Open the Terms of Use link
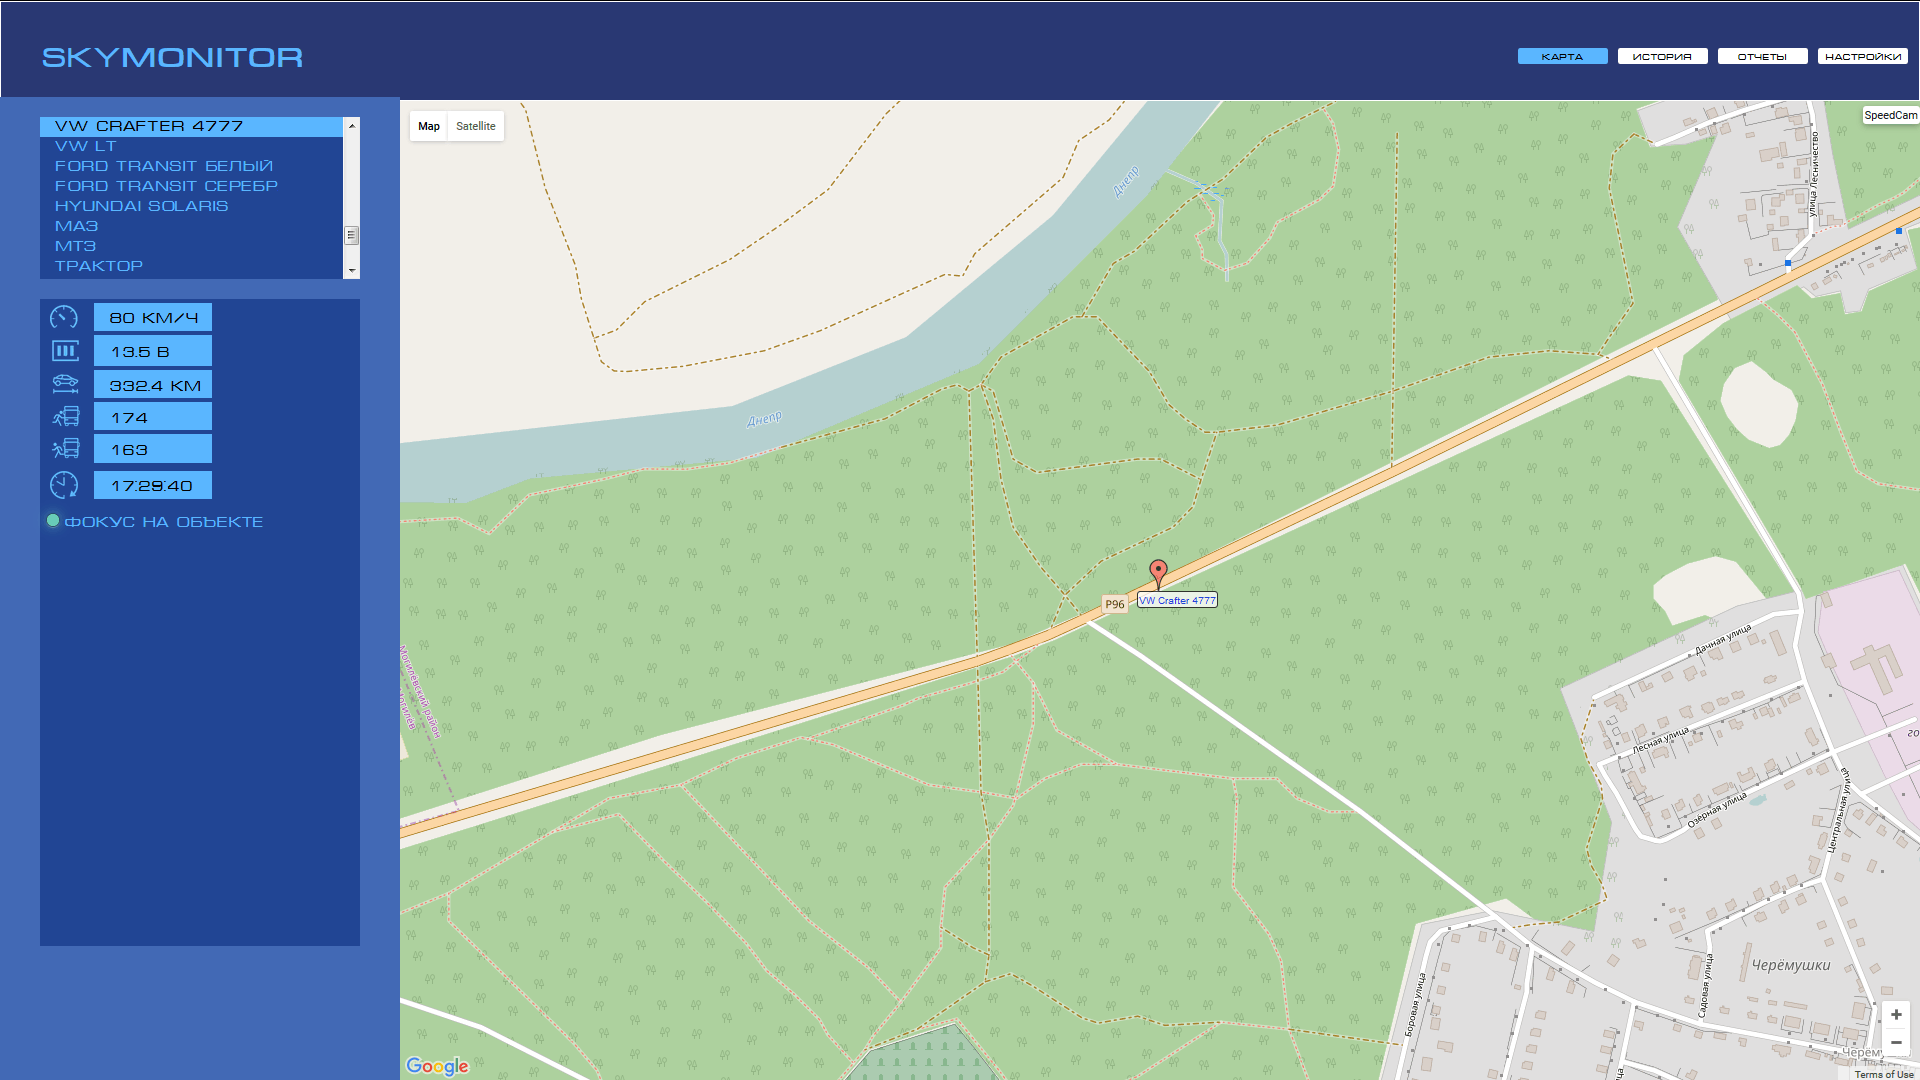 pyautogui.click(x=1884, y=1074)
